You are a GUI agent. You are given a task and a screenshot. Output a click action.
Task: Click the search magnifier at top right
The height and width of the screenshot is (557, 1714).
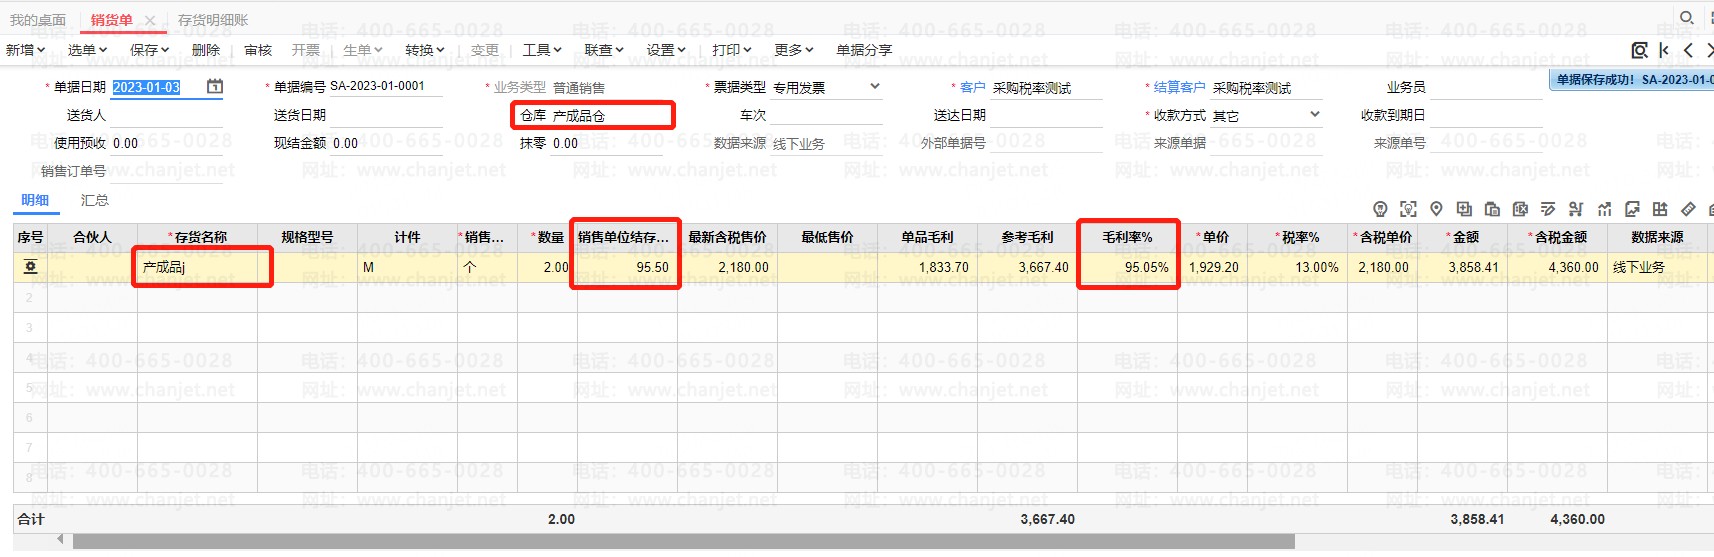[1686, 18]
